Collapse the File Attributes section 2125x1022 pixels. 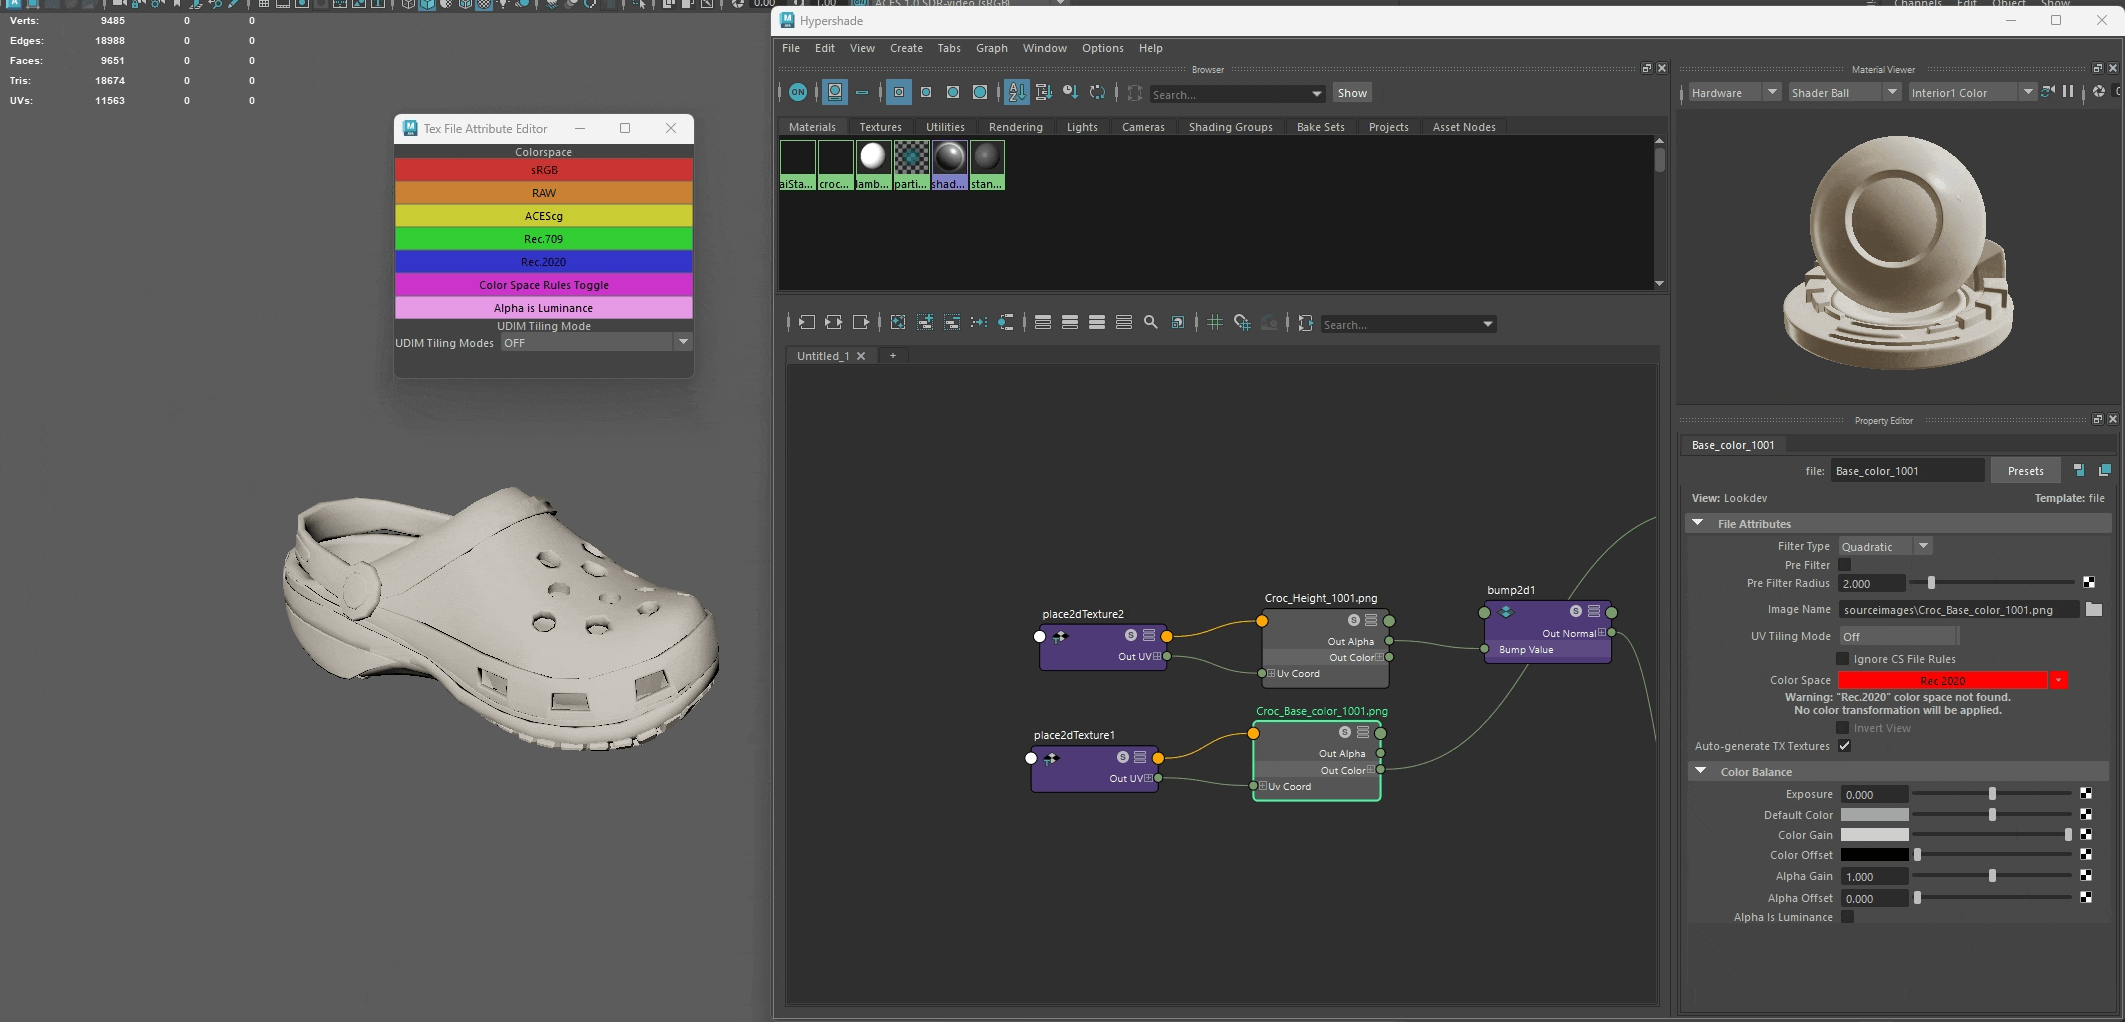pyautogui.click(x=1698, y=523)
